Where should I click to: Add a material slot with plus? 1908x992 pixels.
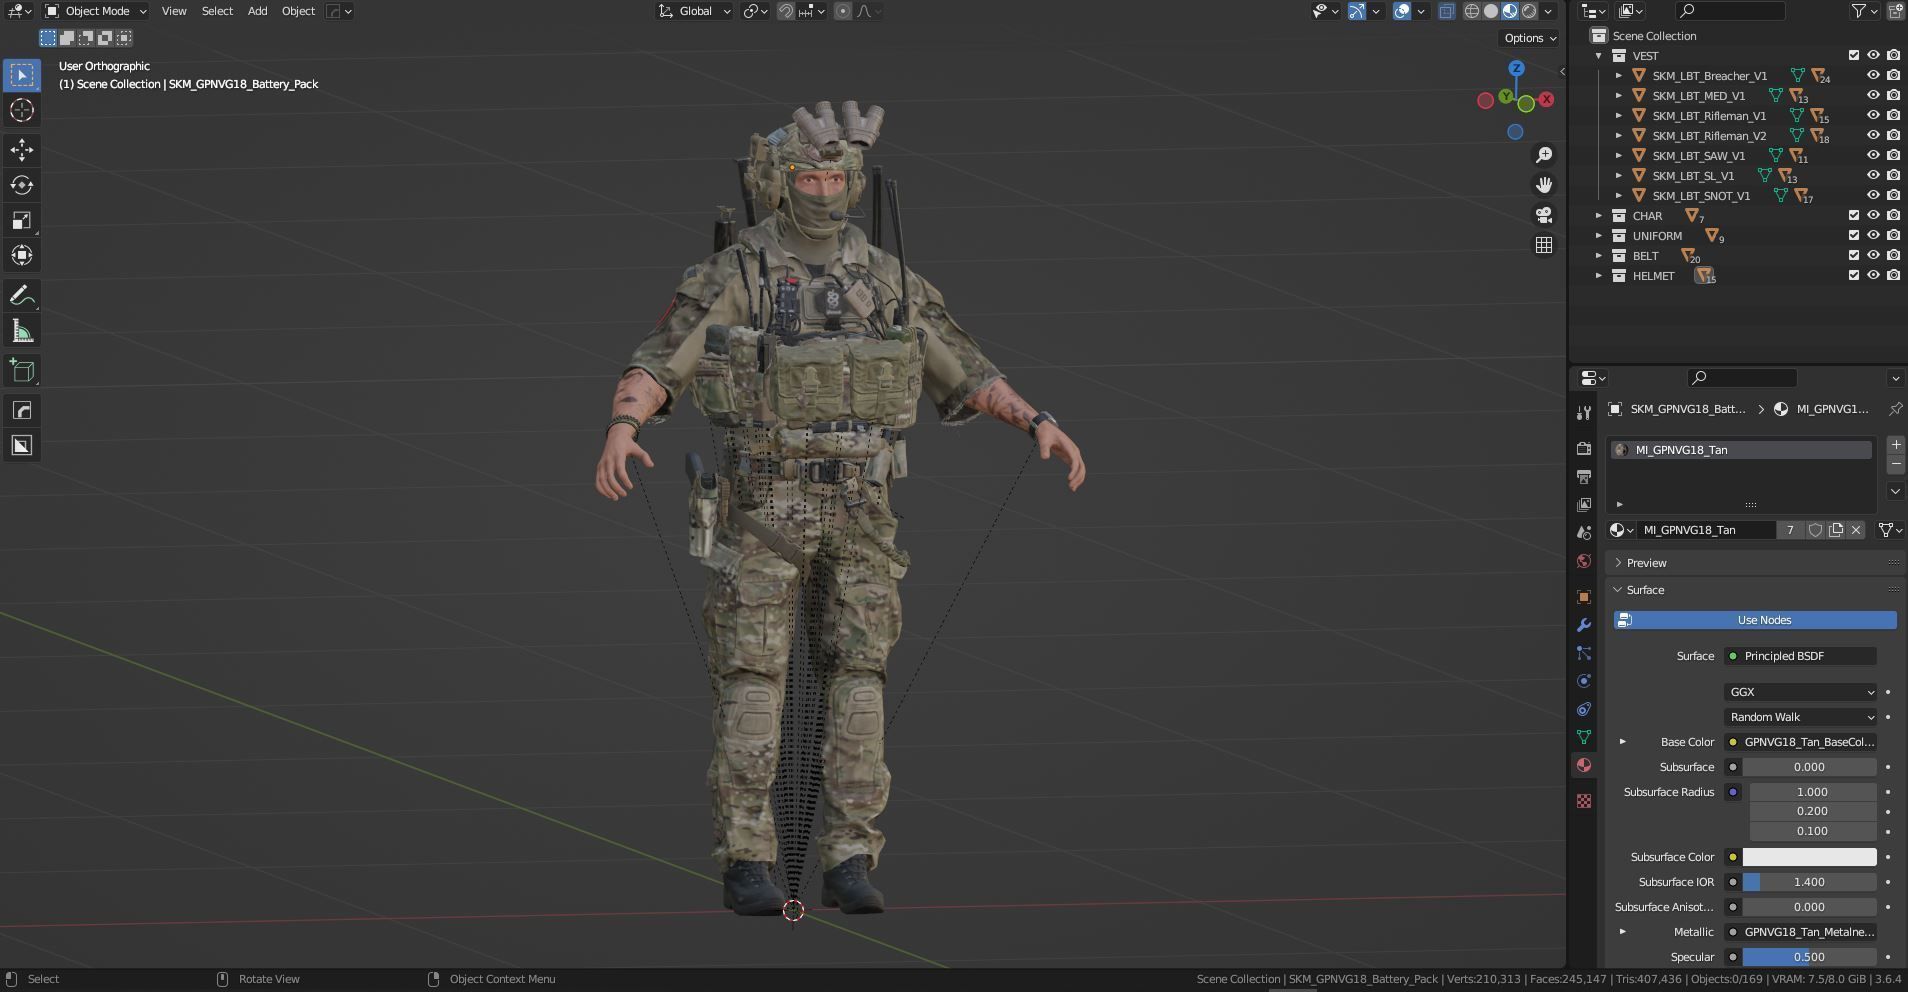[1895, 444]
